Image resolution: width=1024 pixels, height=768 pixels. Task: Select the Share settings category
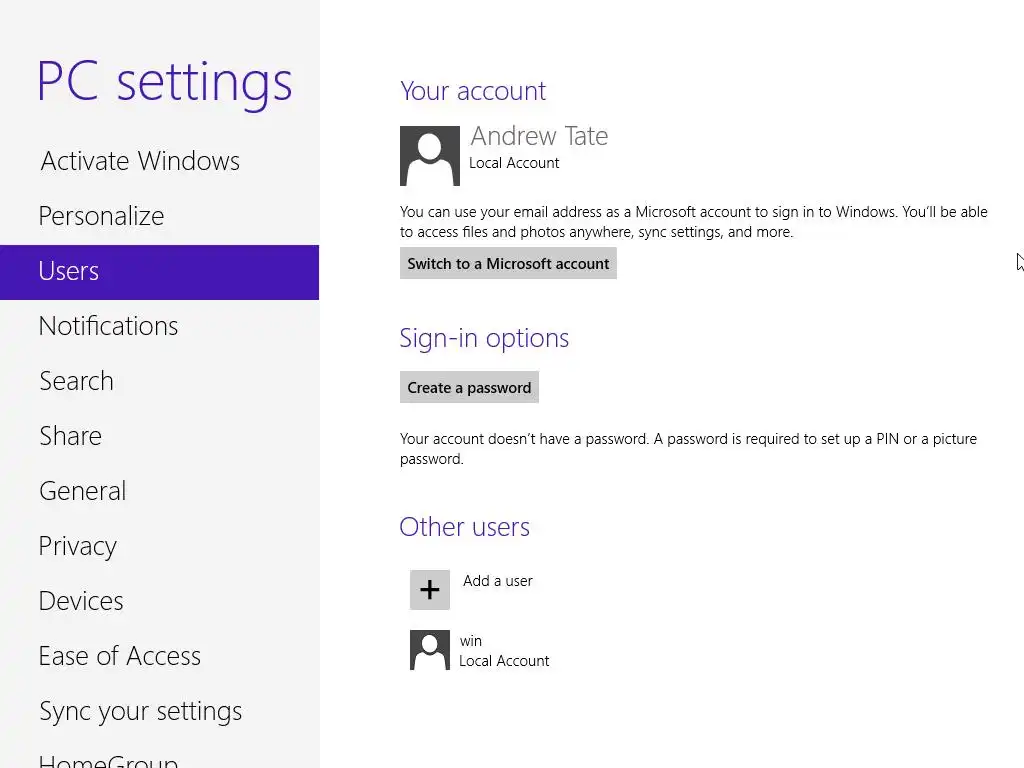pos(70,436)
